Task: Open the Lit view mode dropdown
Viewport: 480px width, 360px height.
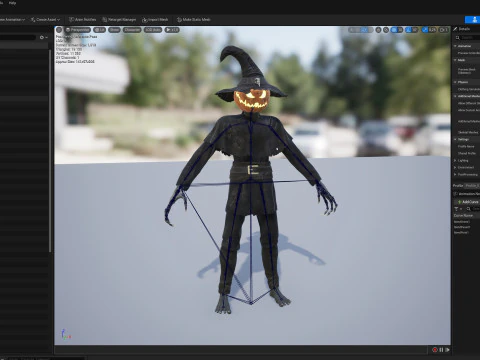Action: click(99, 30)
